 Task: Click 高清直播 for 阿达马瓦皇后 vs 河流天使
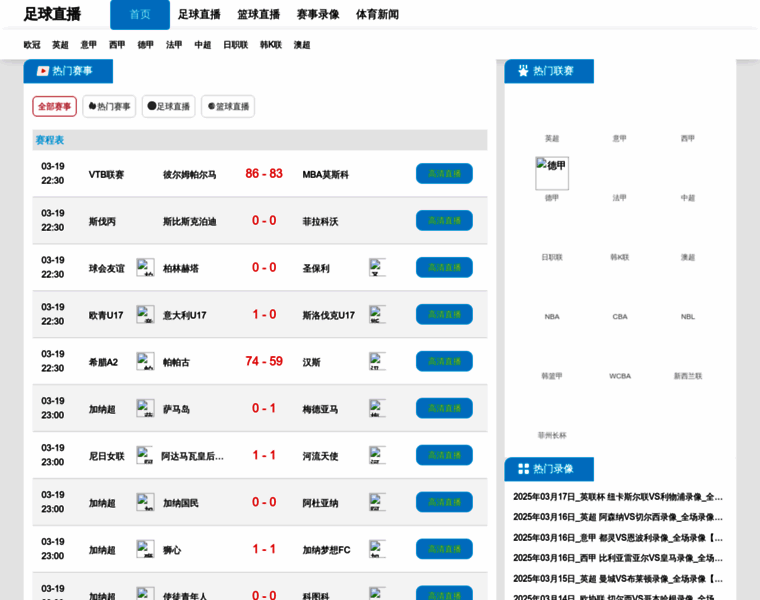[x=444, y=455]
